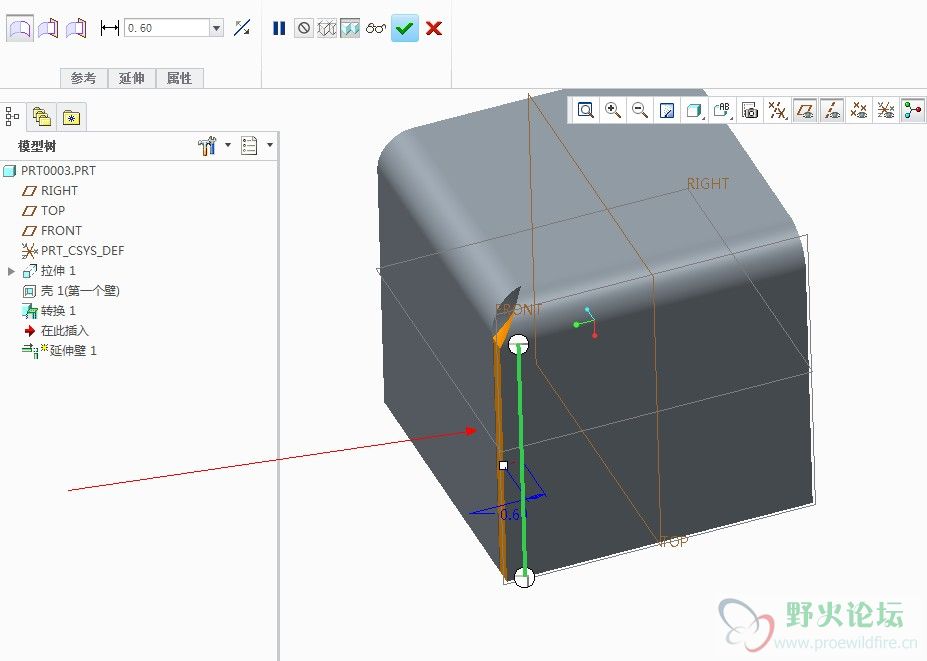Open the model tree settings hammer icon

pyautogui.click(x=208, y=145)
